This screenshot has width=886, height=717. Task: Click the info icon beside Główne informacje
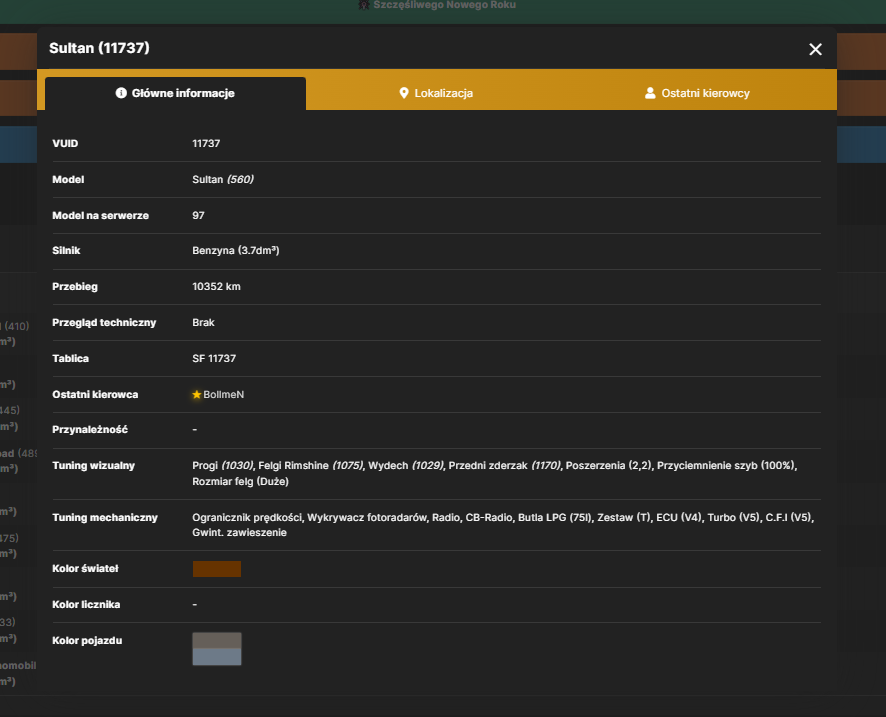click(x=121, y=93)
